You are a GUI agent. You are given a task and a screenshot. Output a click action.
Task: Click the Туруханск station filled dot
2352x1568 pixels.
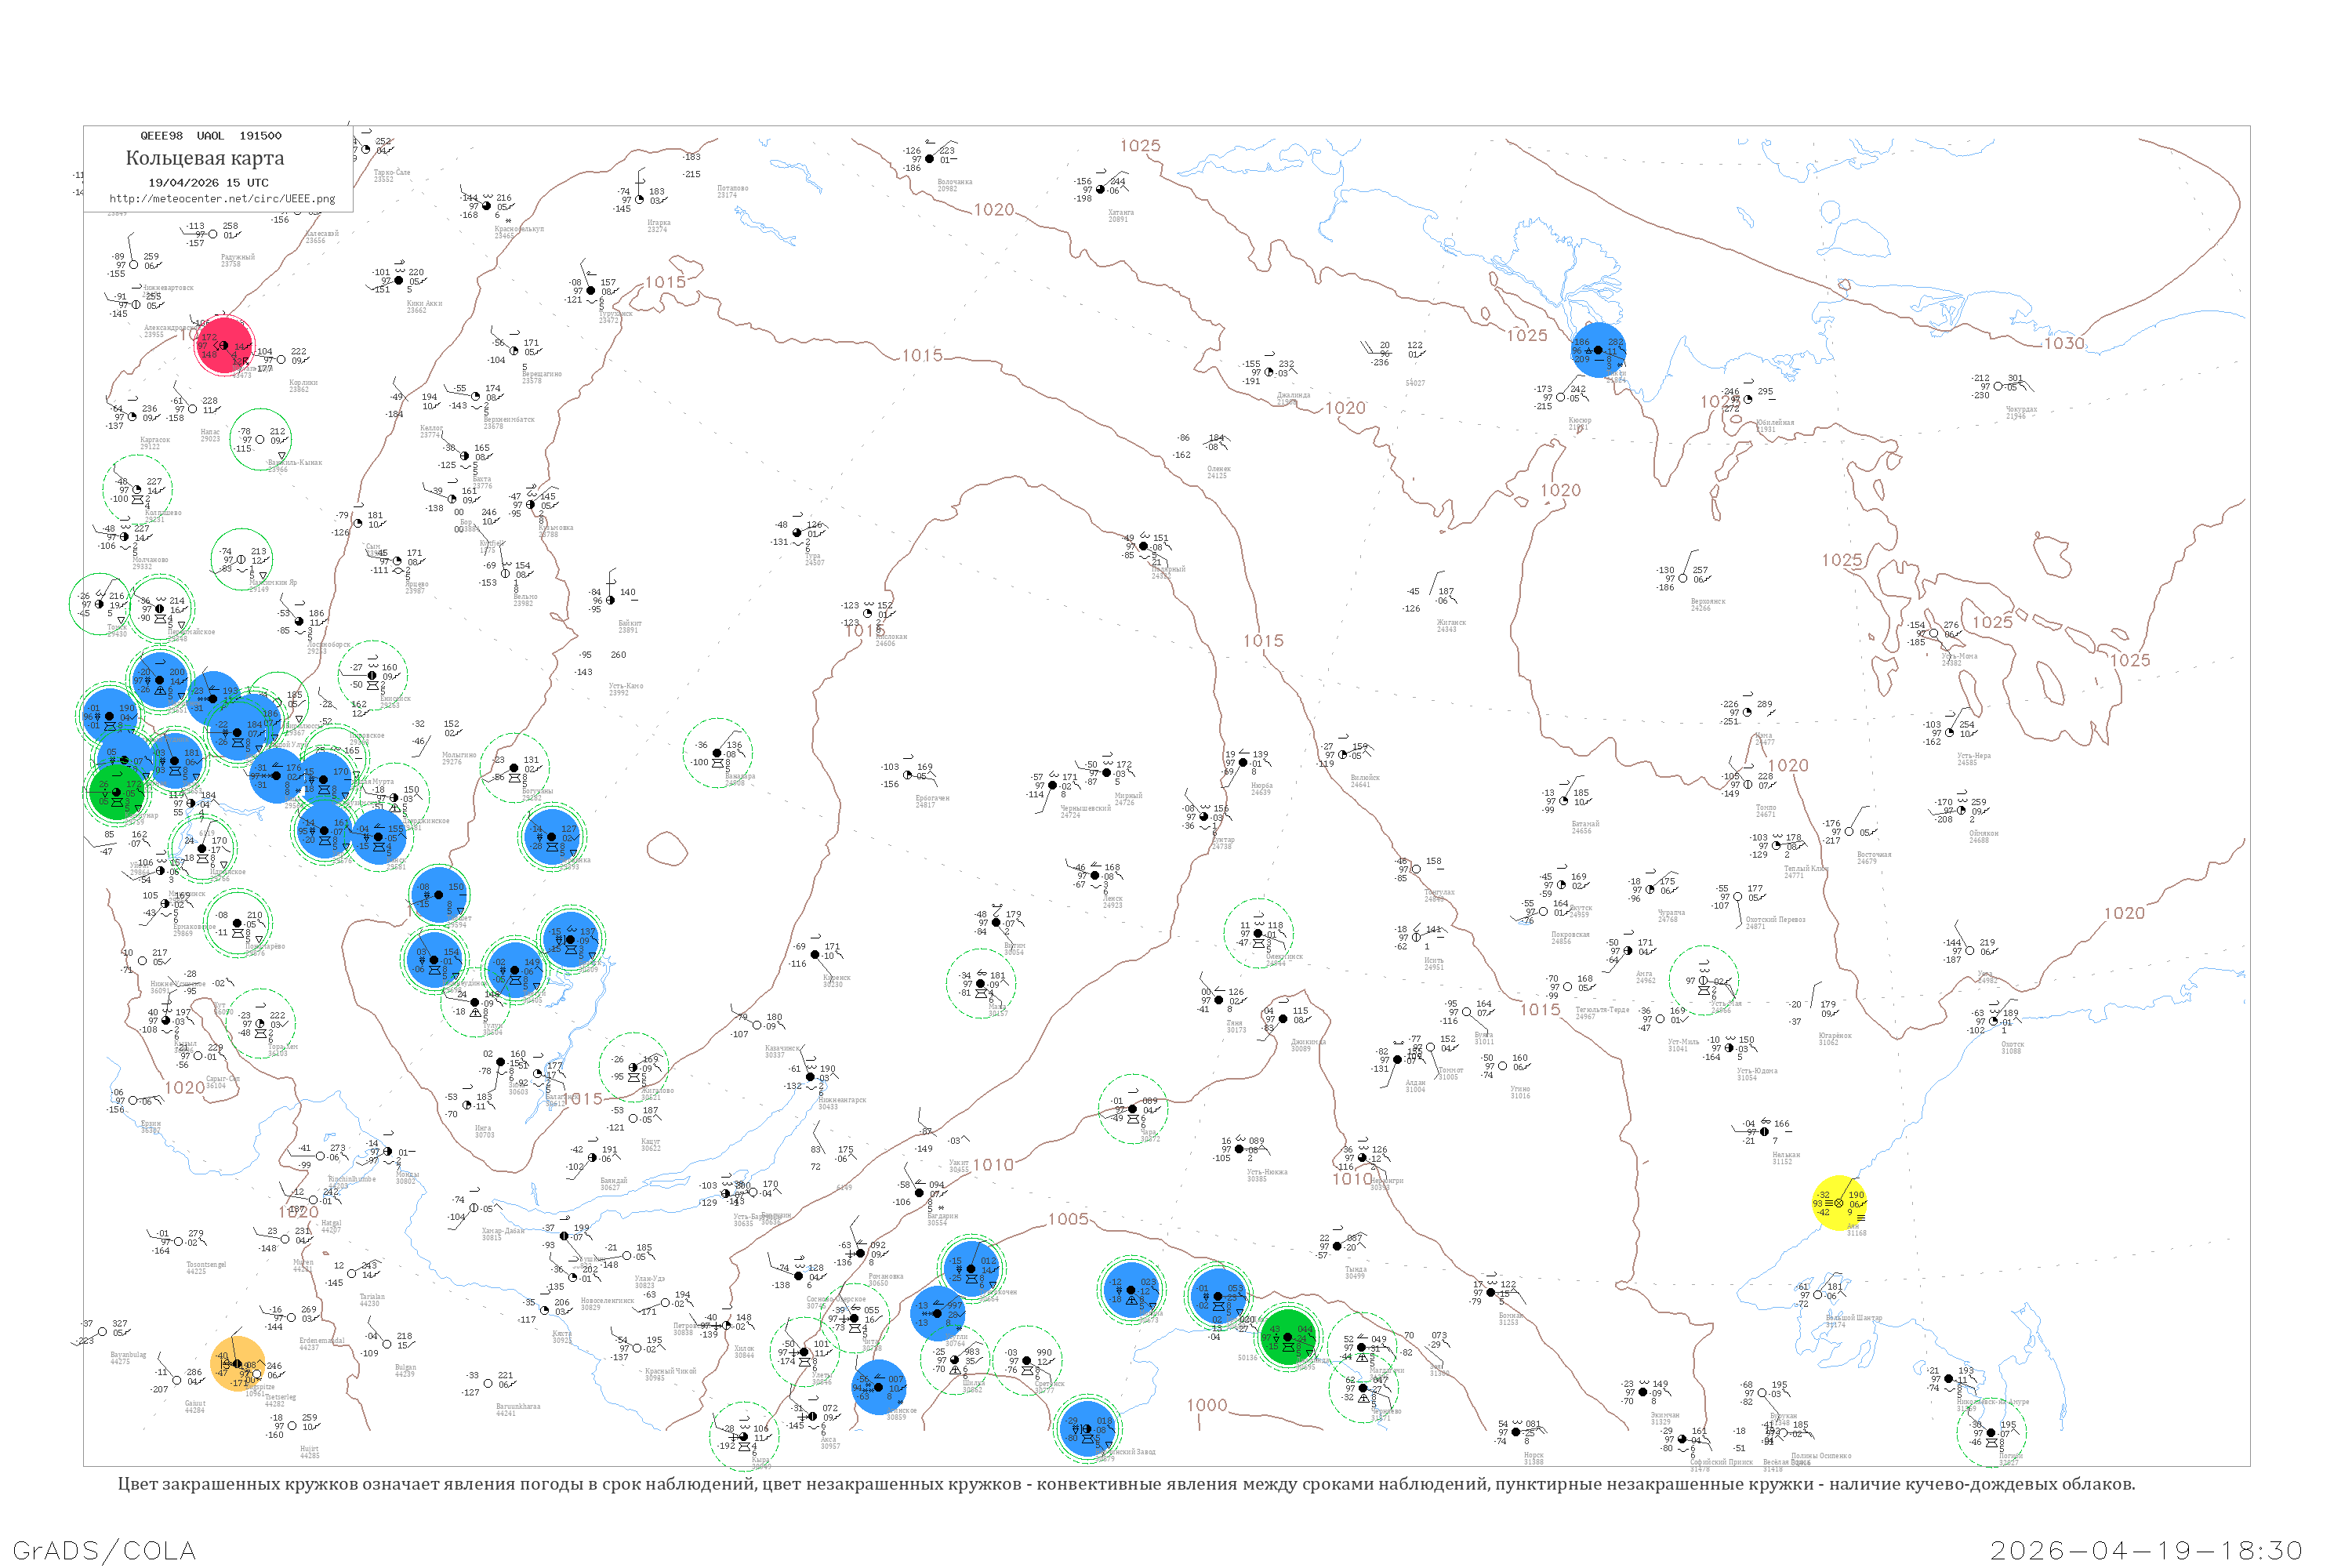click(590, 290)
